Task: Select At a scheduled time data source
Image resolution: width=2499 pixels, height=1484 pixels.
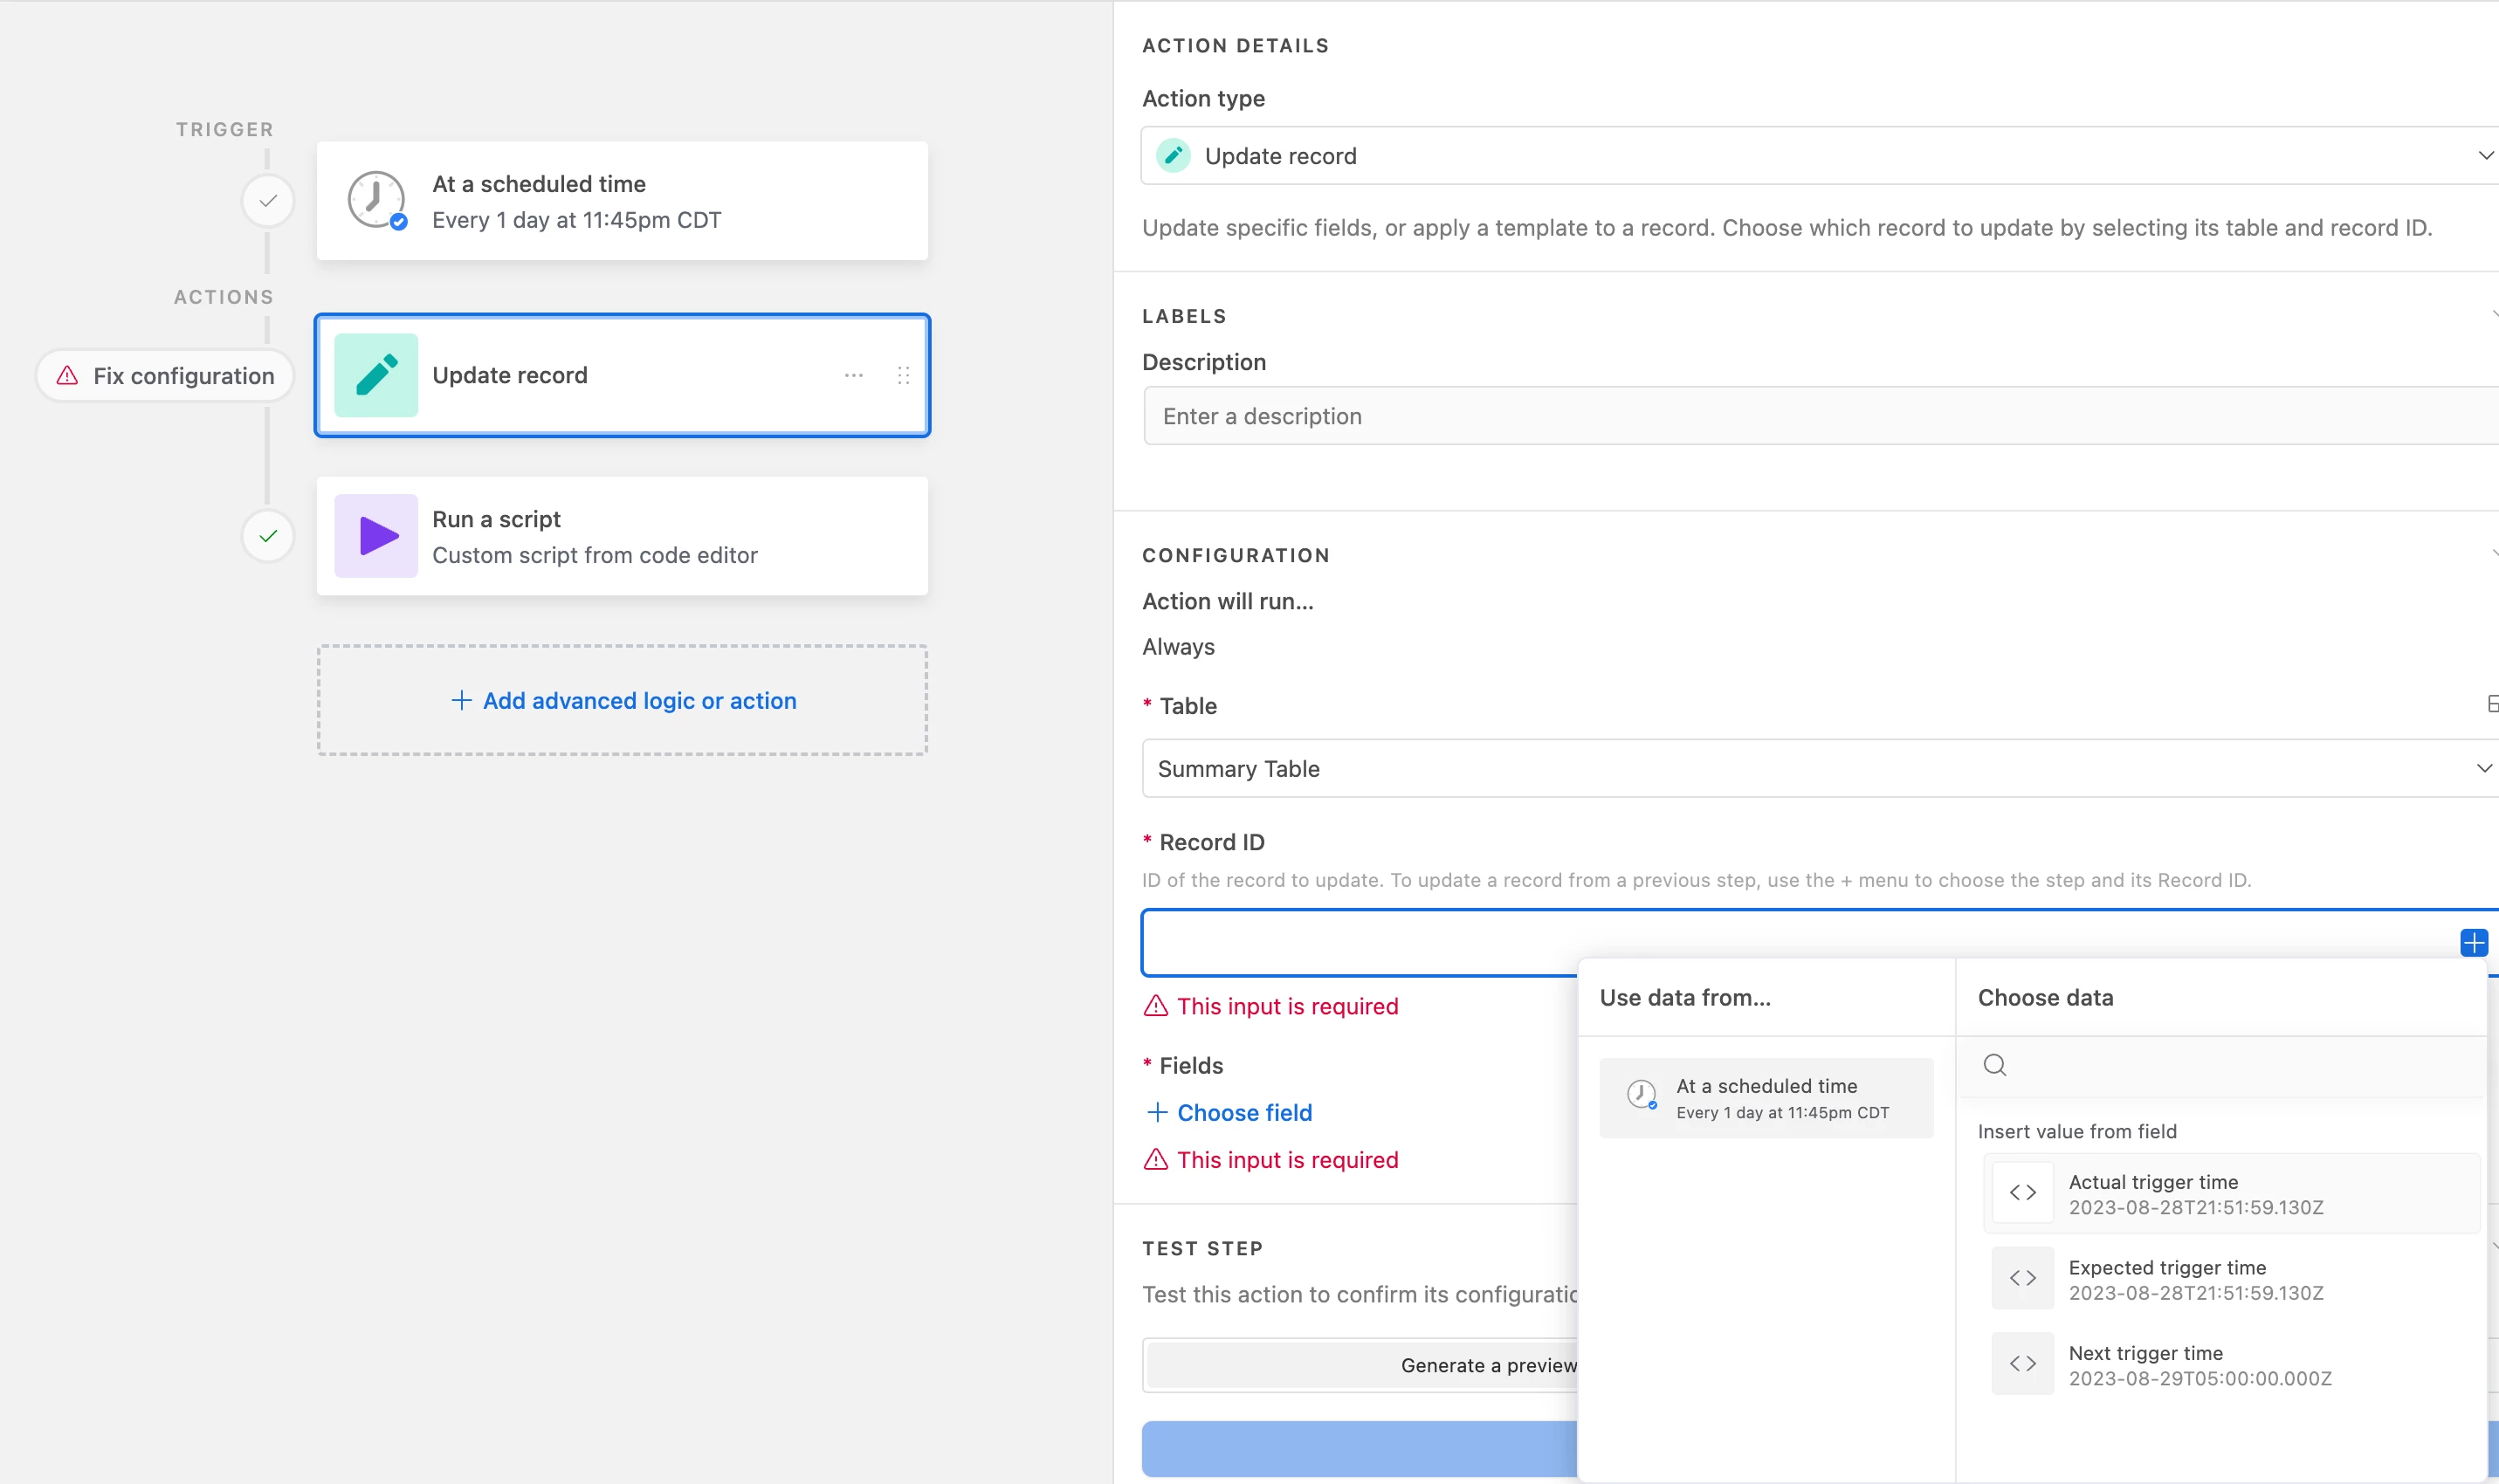Action: pos(1766,1098)
